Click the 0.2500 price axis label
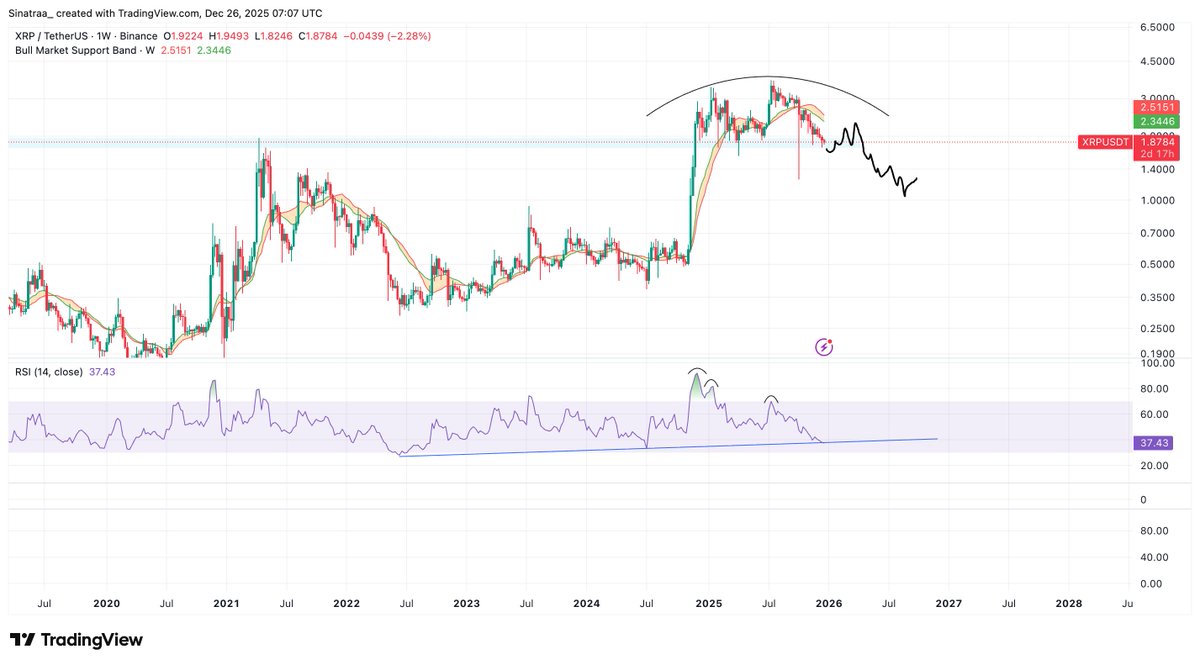1200x665 pixels. pyautogui.click(x=1158, y=330)
